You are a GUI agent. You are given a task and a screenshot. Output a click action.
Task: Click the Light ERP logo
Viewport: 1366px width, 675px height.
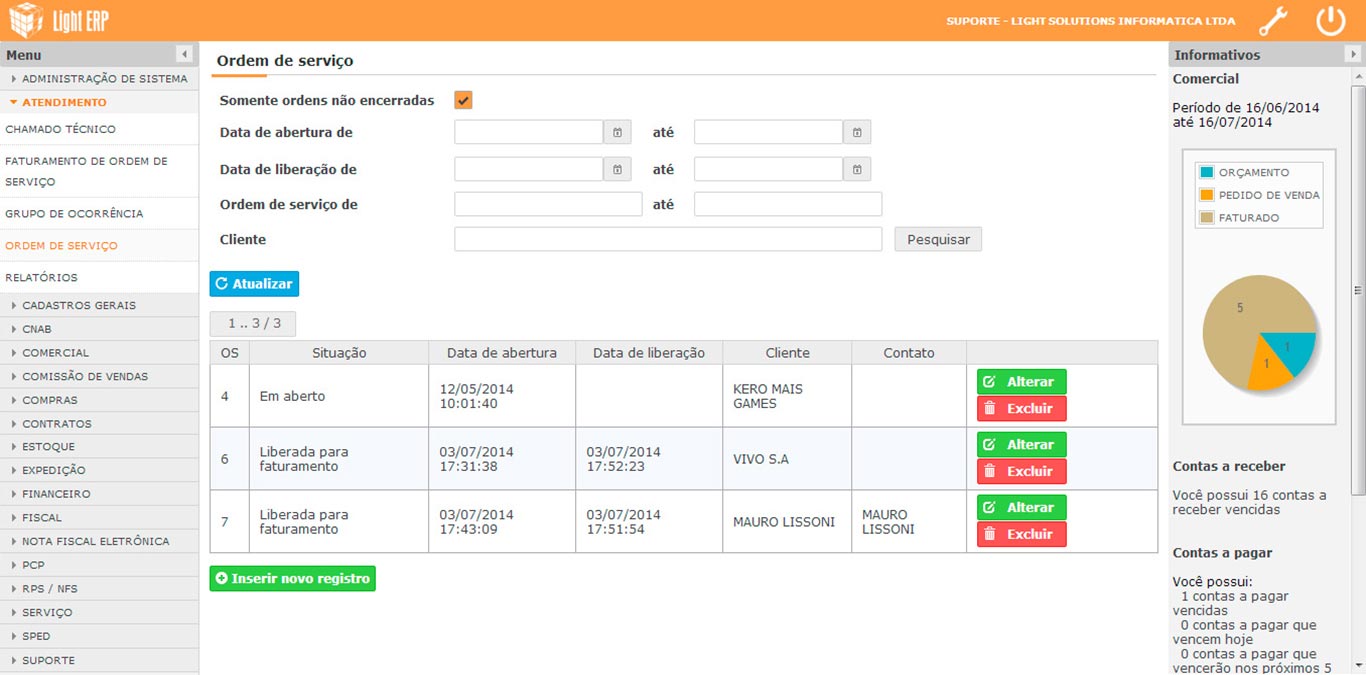point(58,20)
